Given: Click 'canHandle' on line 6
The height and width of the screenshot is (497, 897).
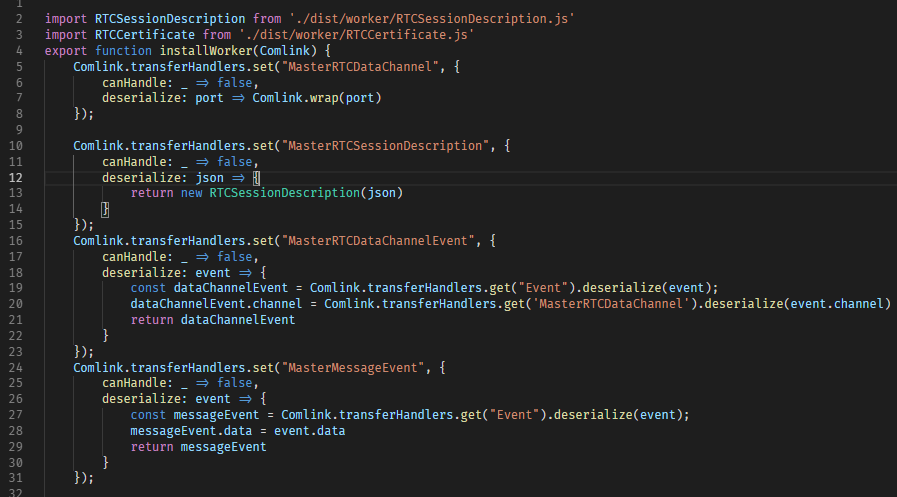Looking at the screenshot, I should (134, 83).
